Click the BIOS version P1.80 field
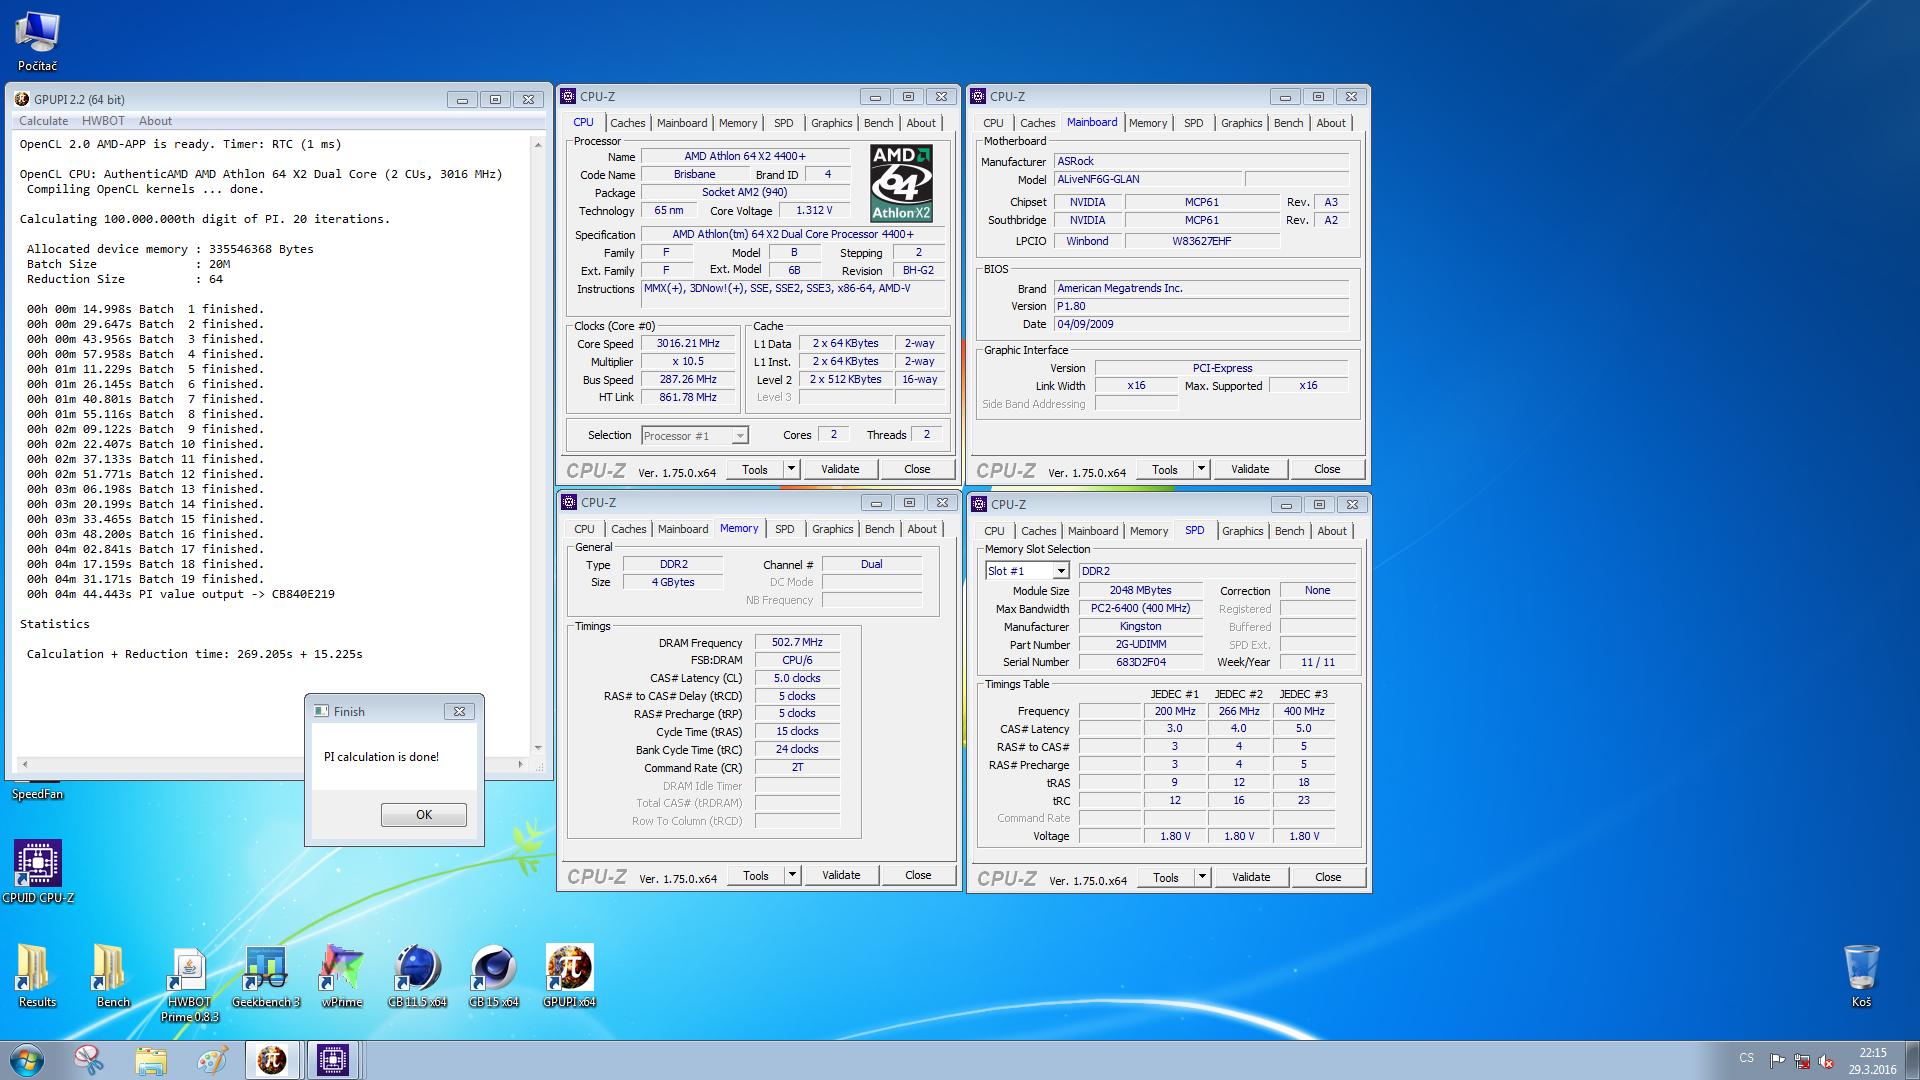Screen dimensions: 1920x1080 [x=1201, y=306]
